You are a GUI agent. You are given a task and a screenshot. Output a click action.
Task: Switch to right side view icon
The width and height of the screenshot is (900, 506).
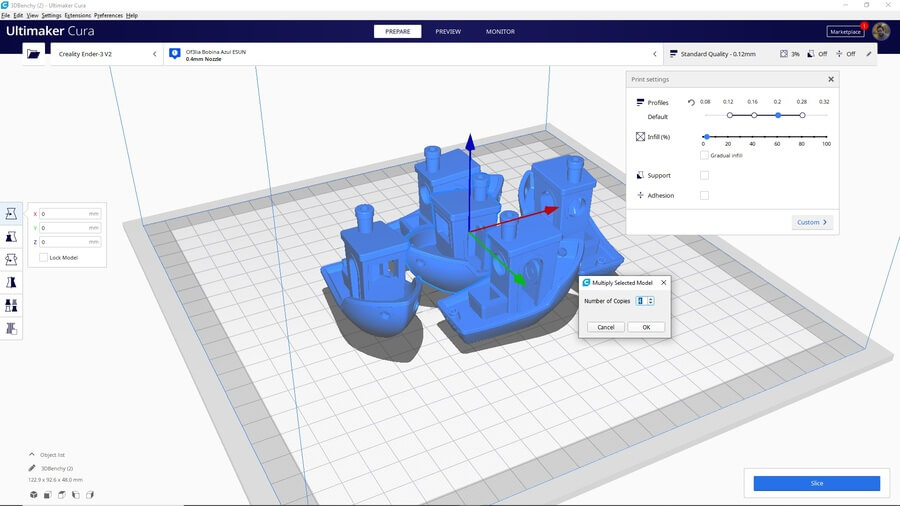tap(90, 495)
